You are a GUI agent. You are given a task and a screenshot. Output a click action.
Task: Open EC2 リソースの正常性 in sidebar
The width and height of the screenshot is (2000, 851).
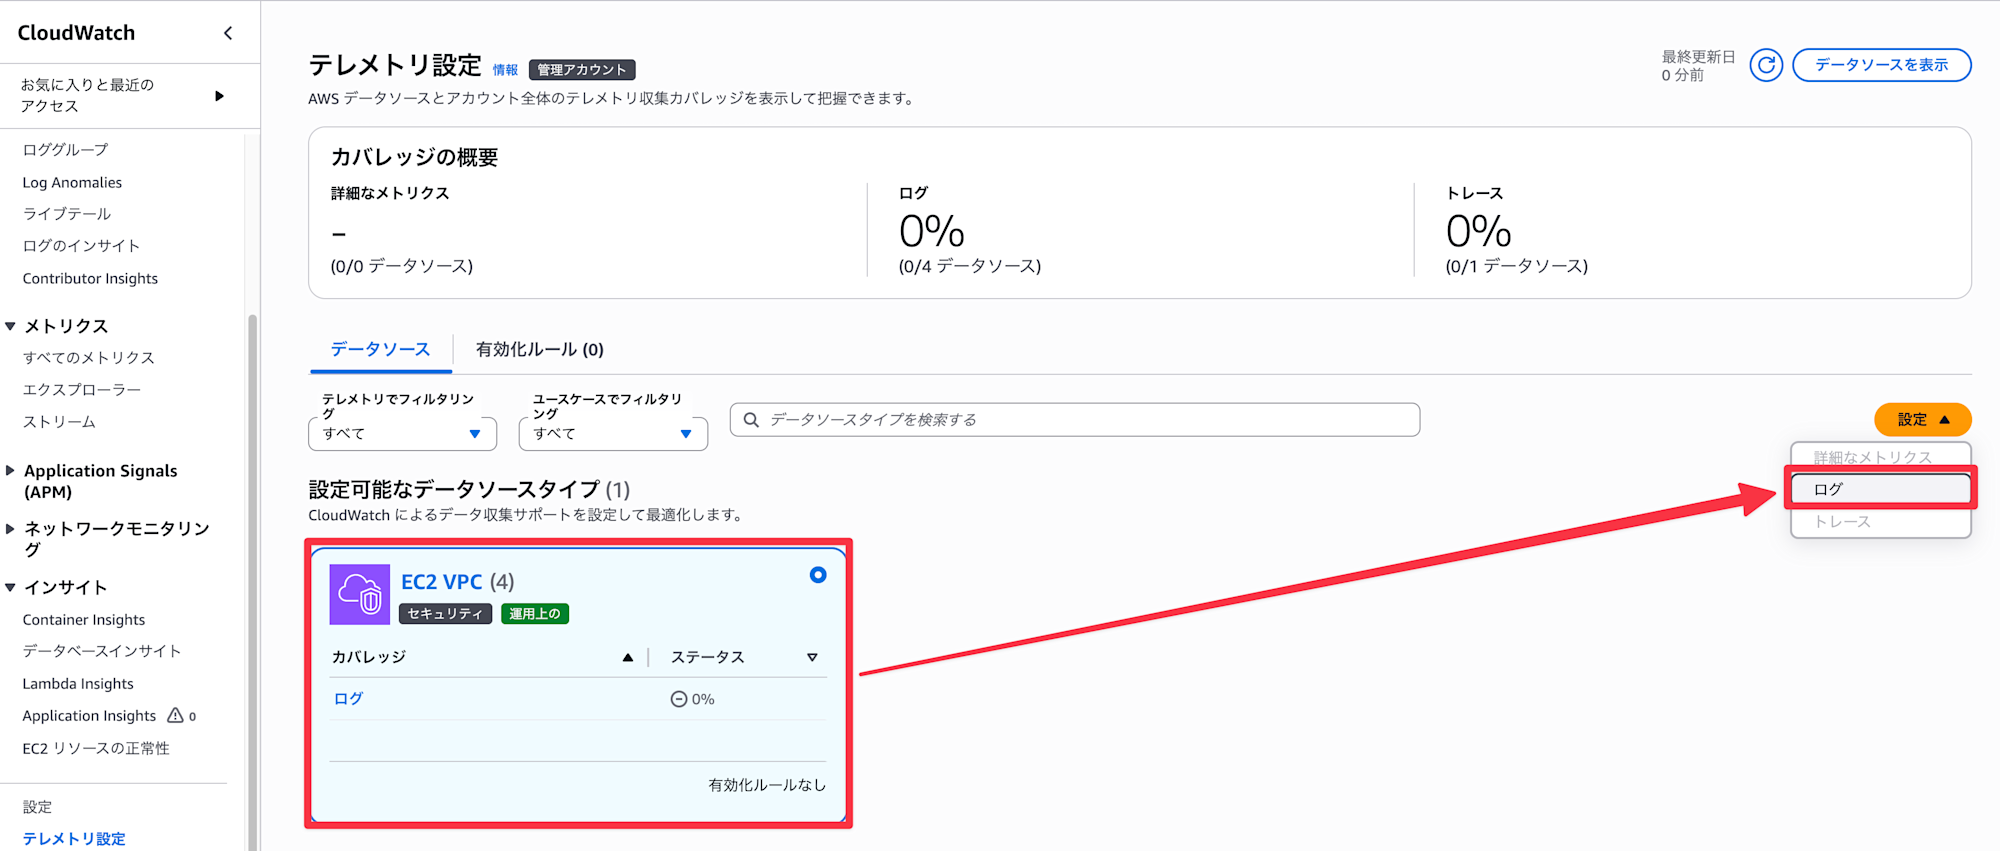(96, 748)
